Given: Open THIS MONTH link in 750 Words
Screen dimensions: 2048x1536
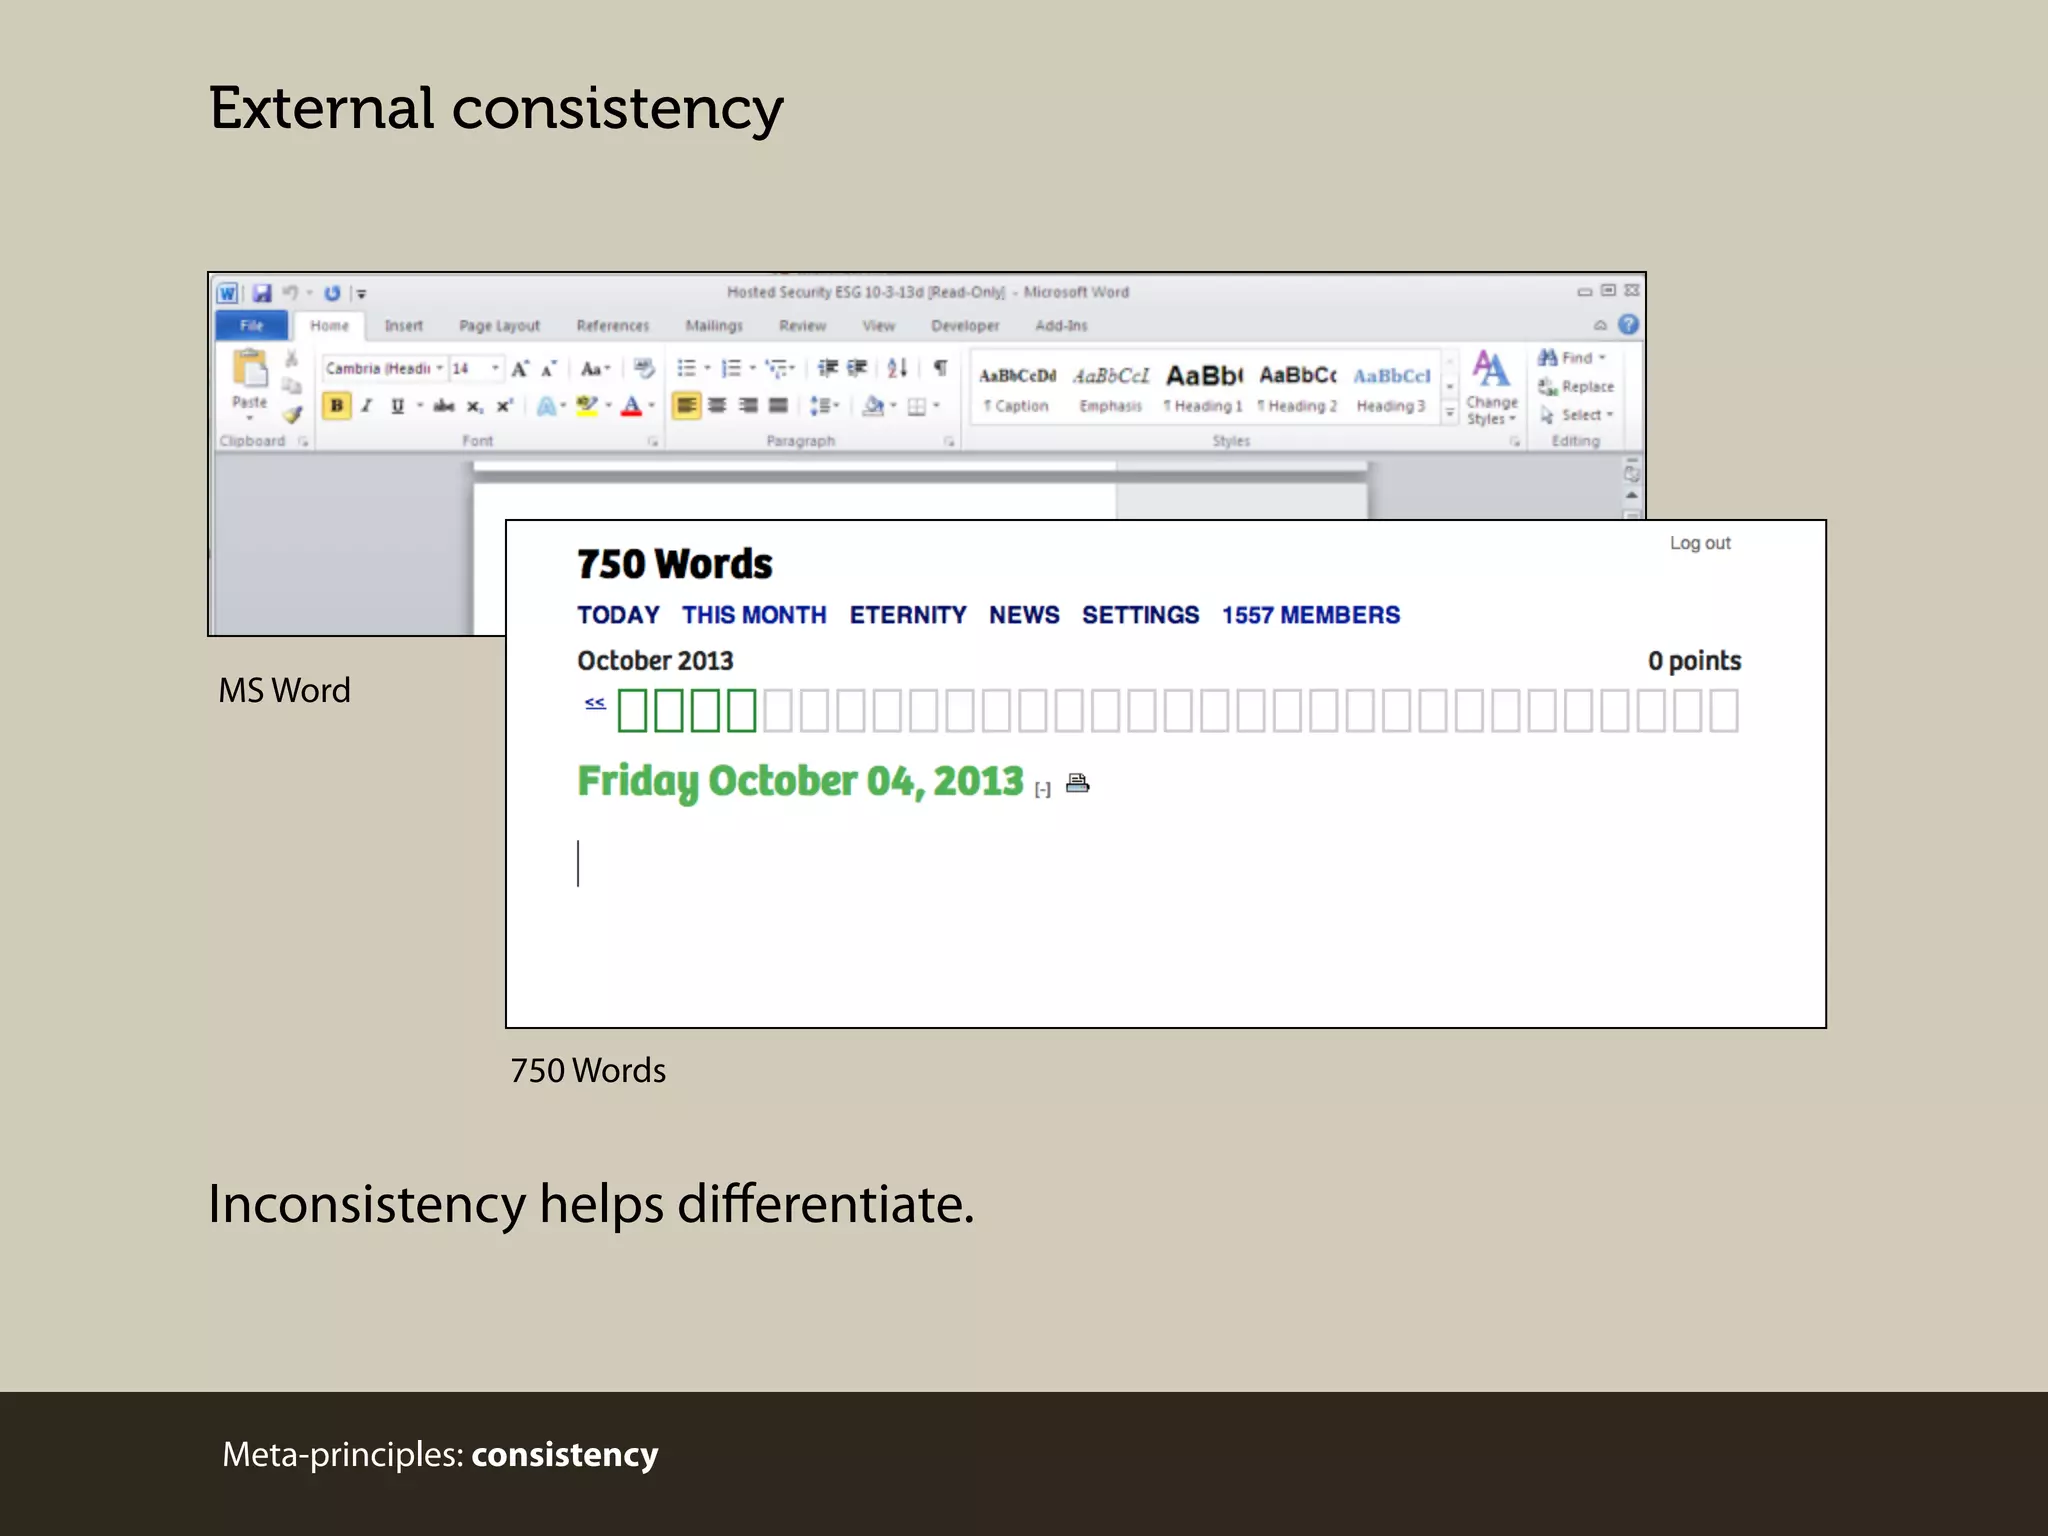Looking at the screenshot, I should (x=754, y=615).
